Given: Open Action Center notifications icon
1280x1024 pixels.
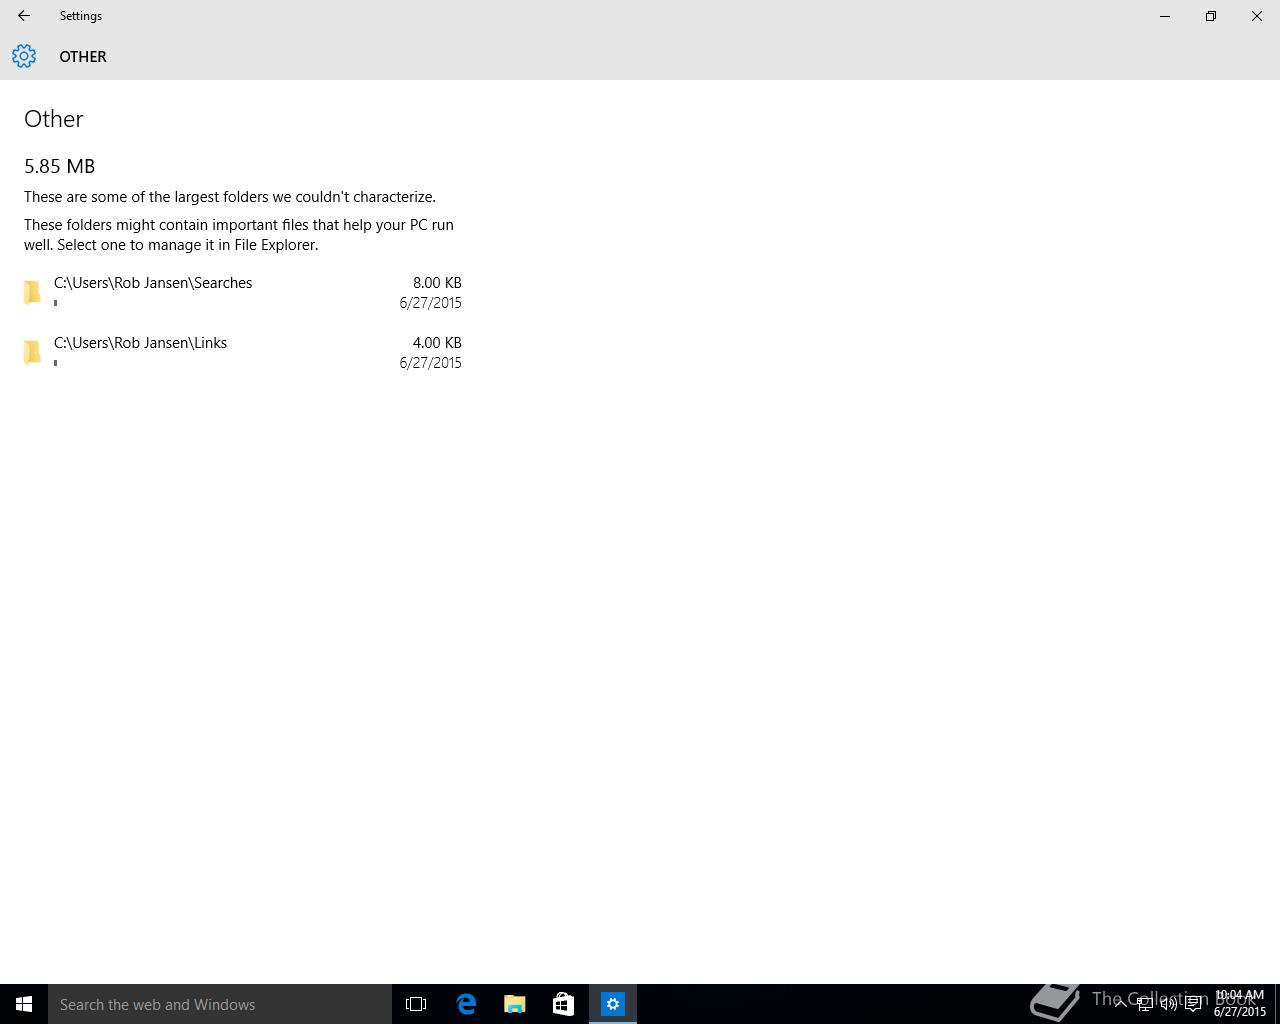Looking at the screenshot, I should (1193, 1004).
